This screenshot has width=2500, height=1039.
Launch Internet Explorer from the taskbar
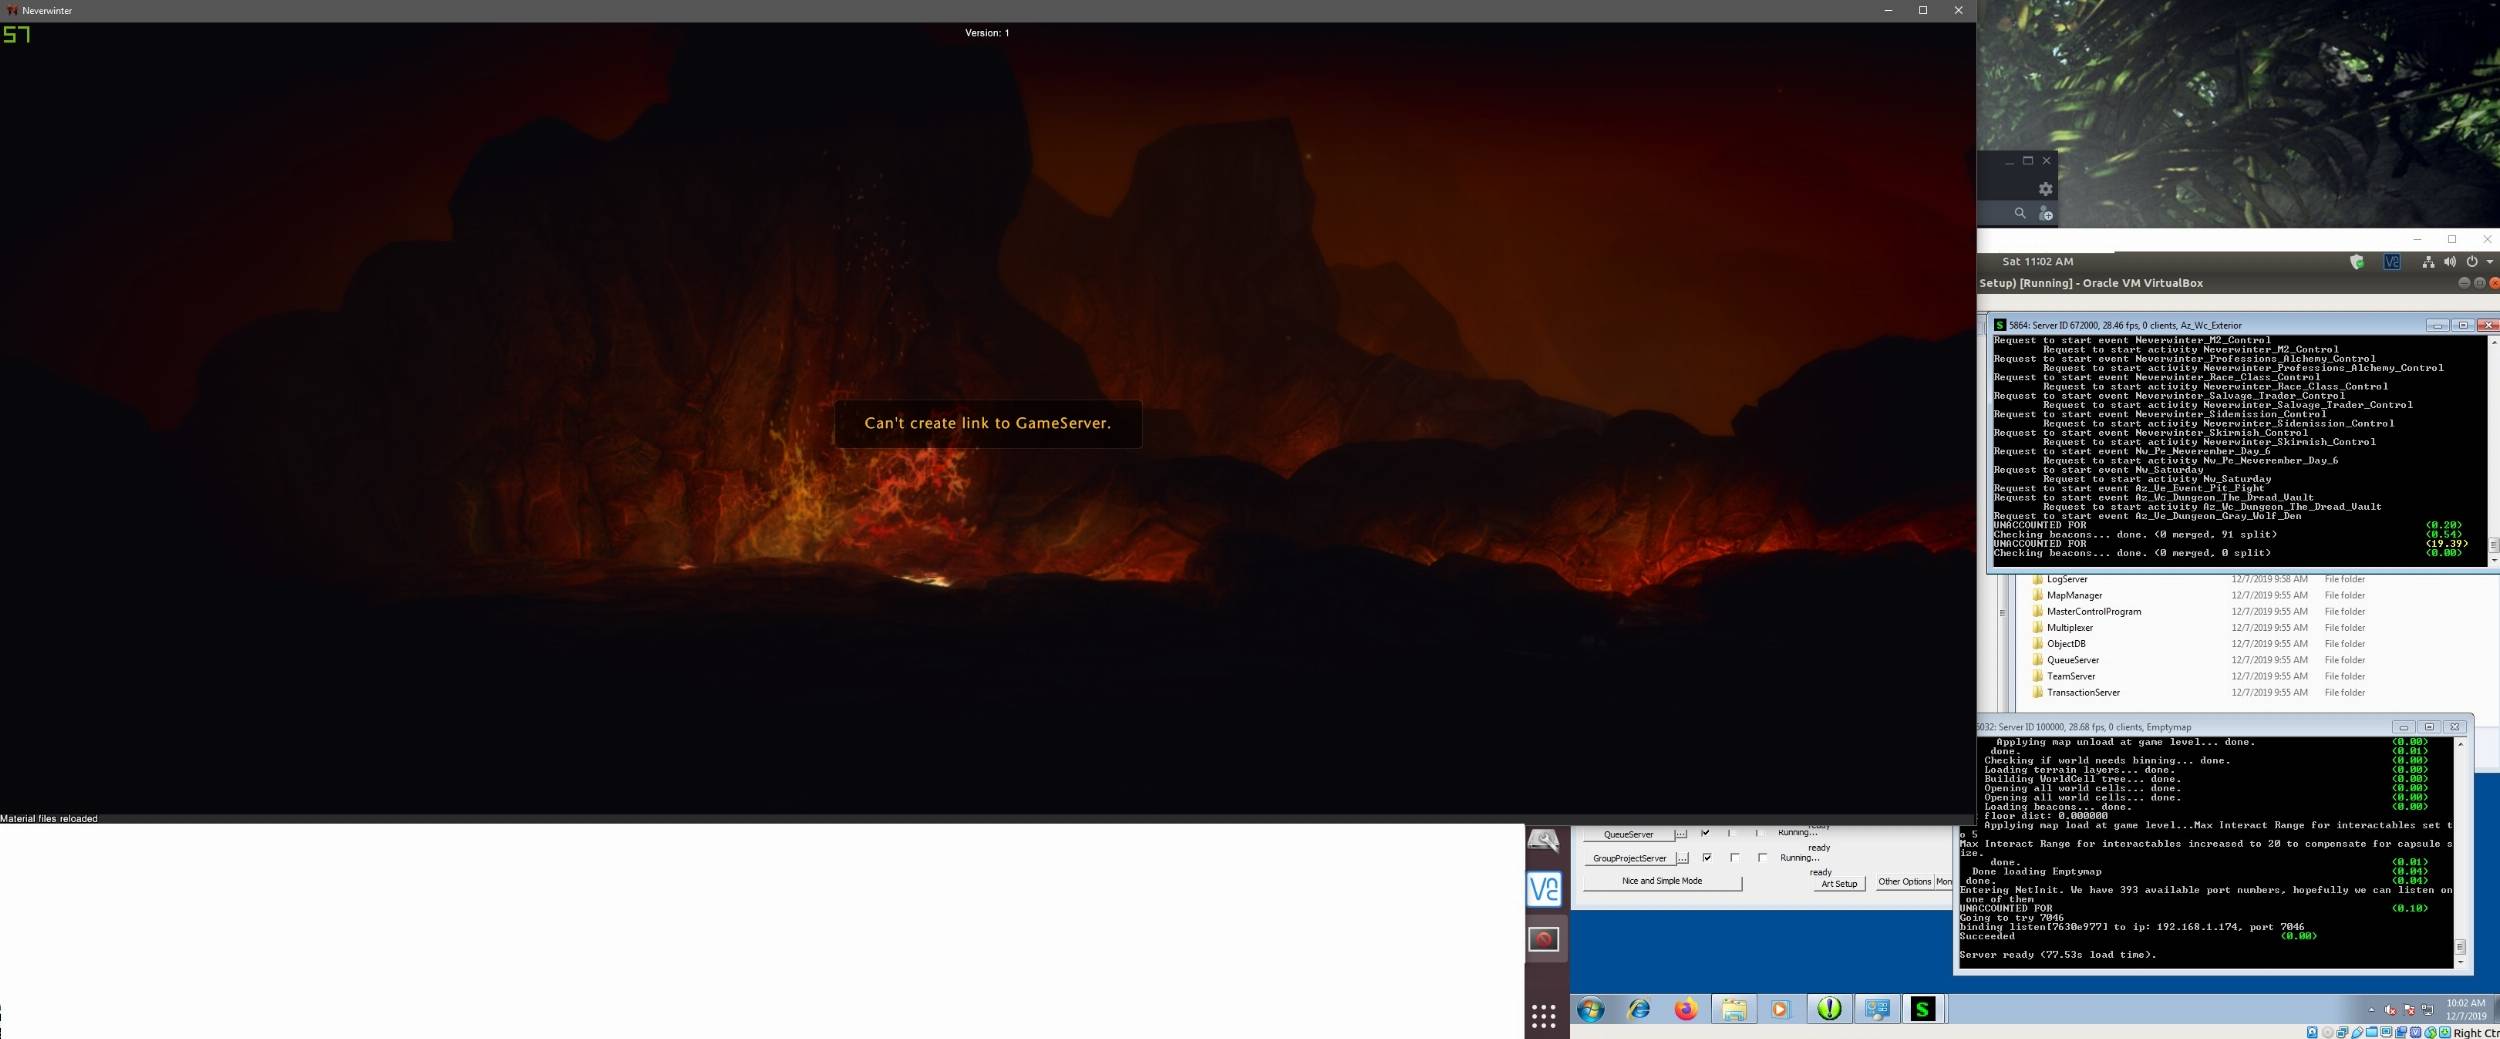coord(1638,1009)
